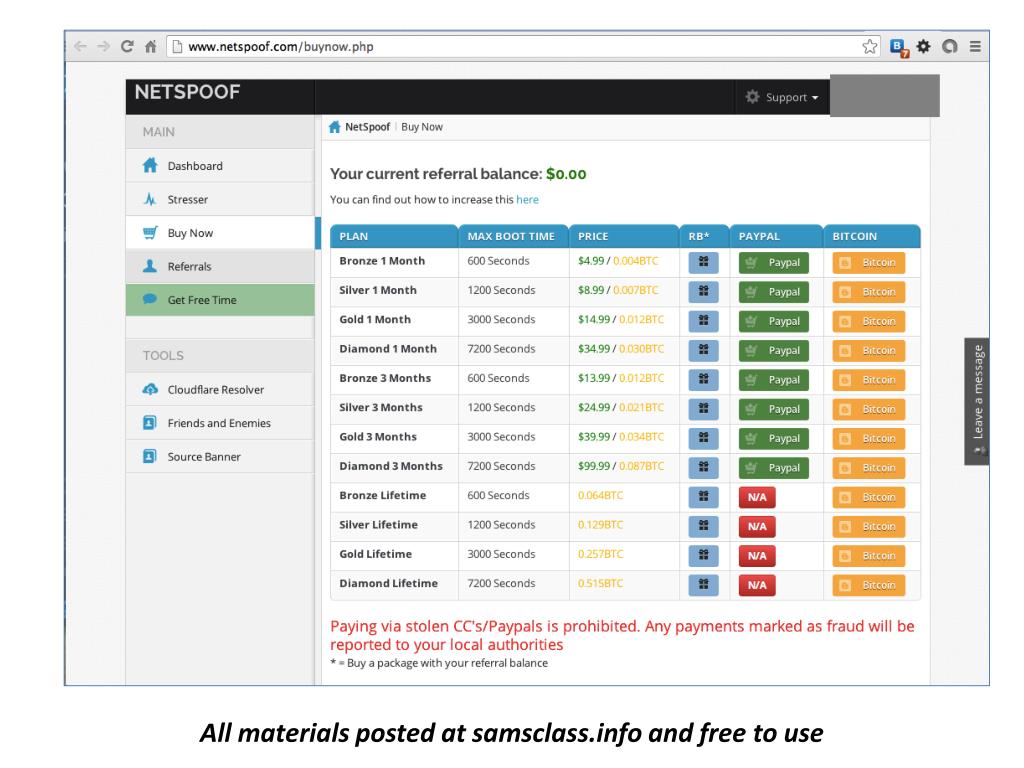Redeem referral balance for Gold 3 Months
The width and height of the screenshot is (1024, 768).
click(703, 439)
